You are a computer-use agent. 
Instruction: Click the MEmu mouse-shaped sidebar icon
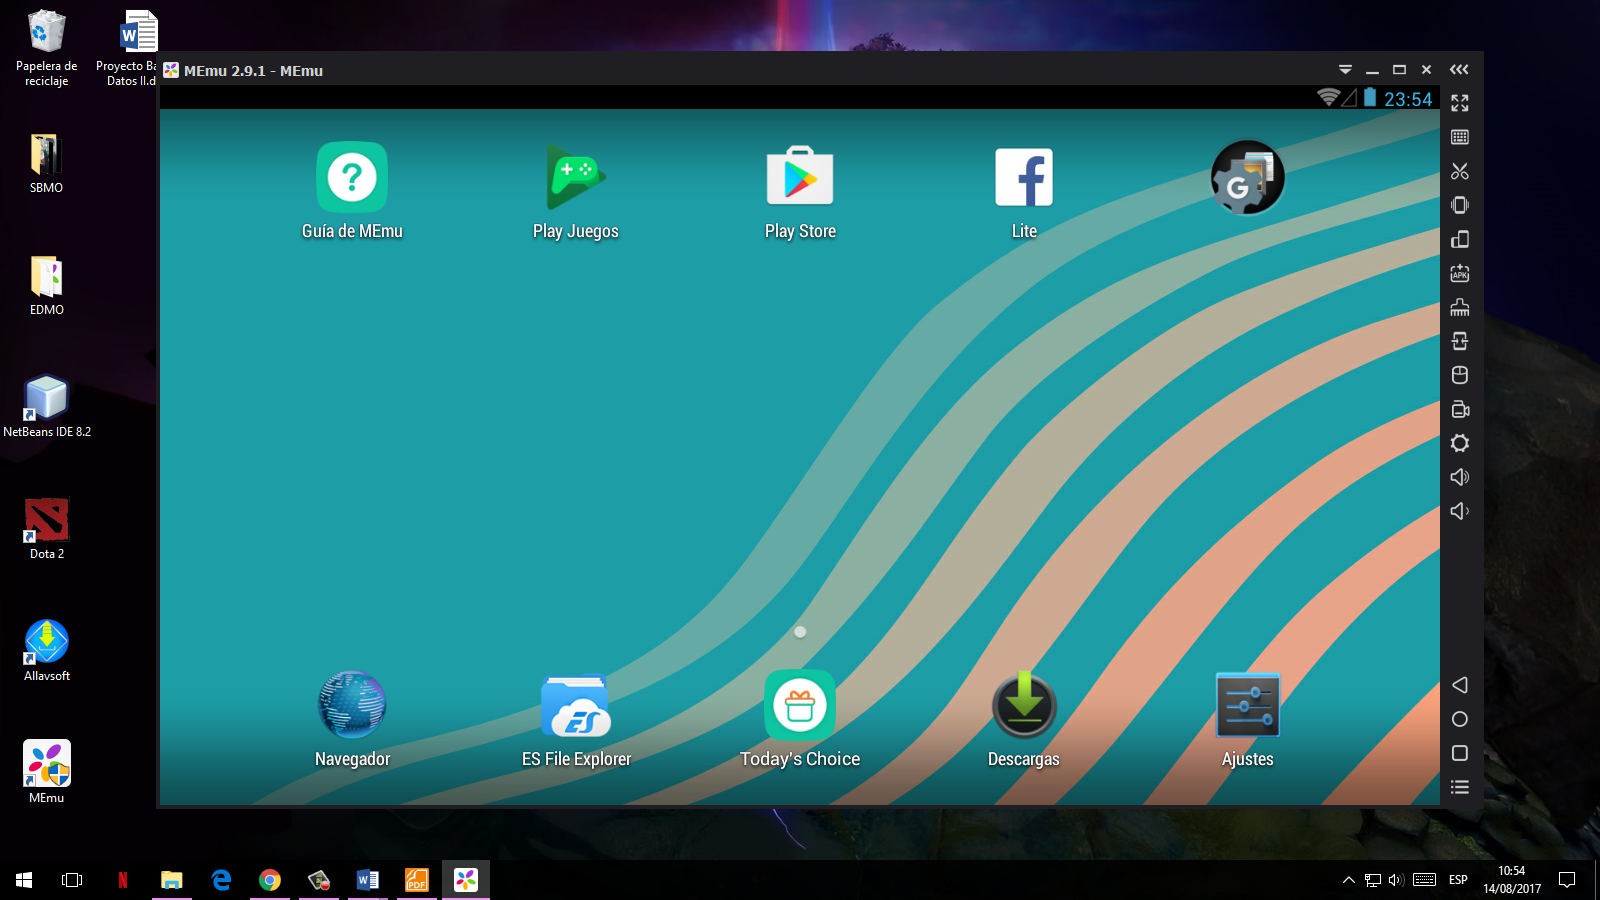[x=1460, y=375]
